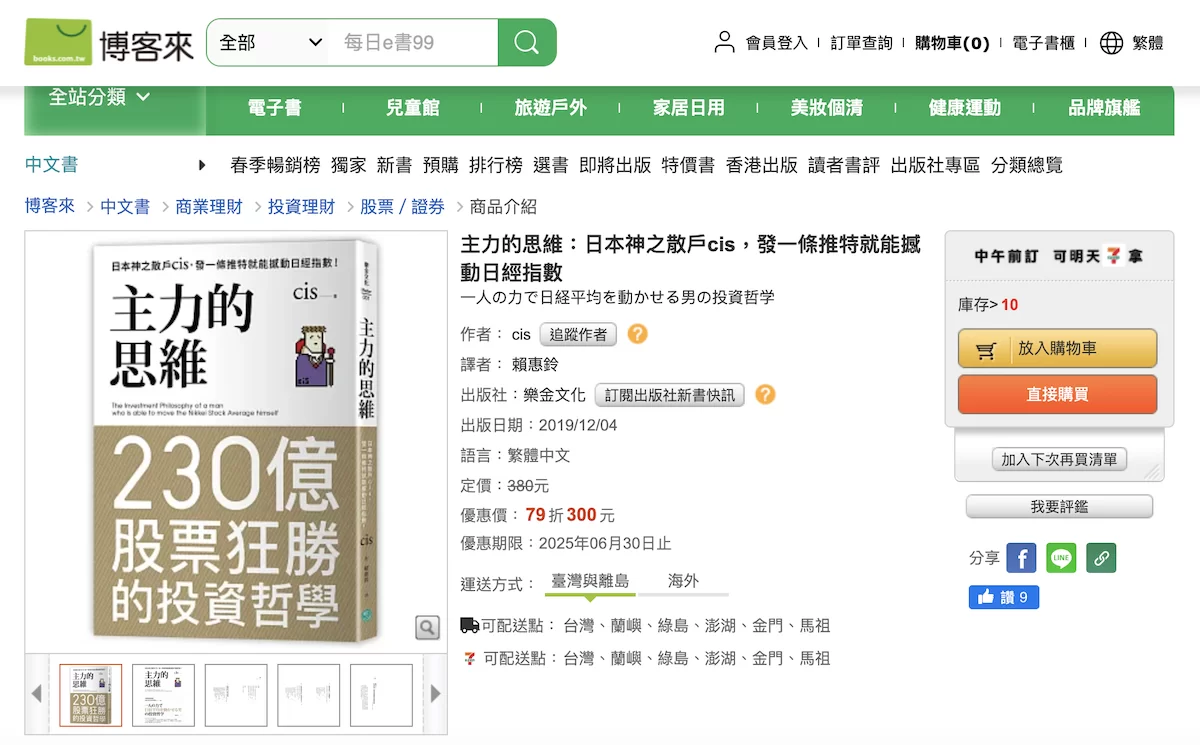Follow the author with 追蹤作者

click(x=578, y=334)
